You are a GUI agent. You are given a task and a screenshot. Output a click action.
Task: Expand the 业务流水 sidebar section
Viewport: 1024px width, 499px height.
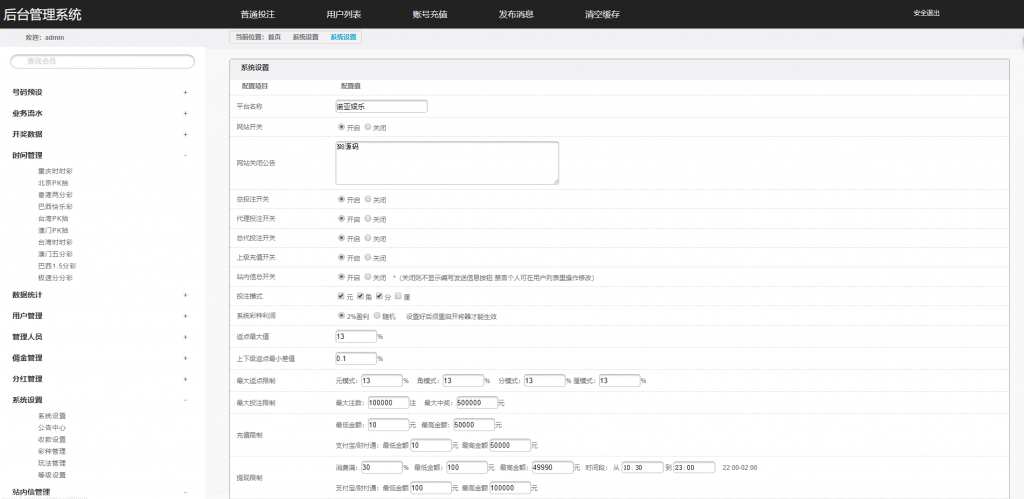185,113
